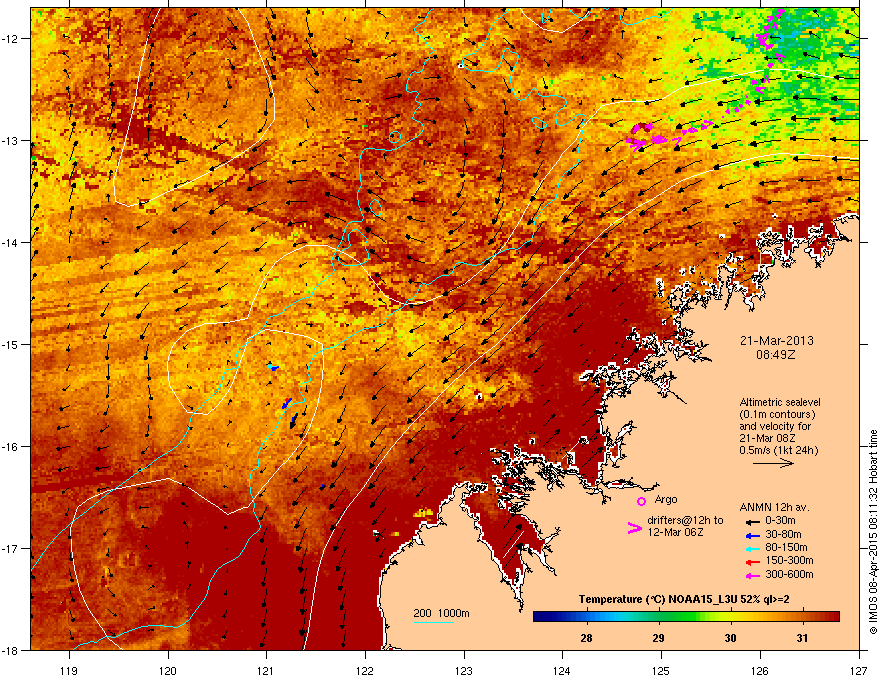The image size is (880, 680).
Task: Click the Temperature NOAA15_L3U colorbar title
Action: click(x=684, y=599)
